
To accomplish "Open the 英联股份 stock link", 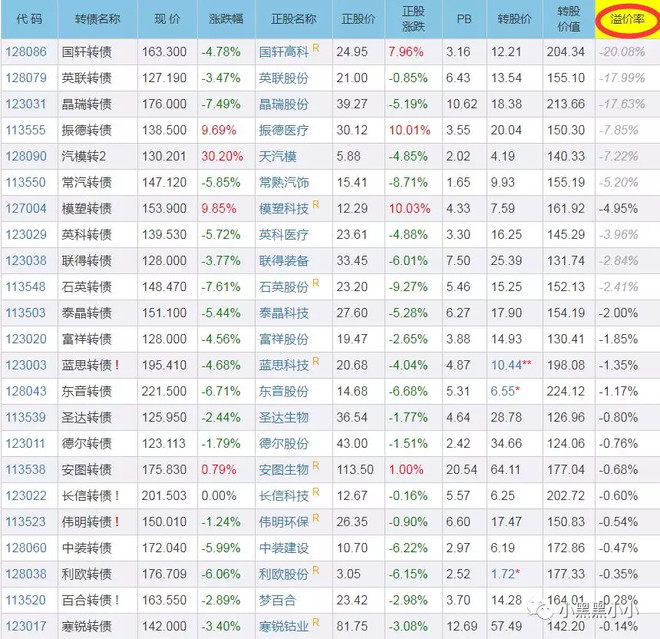I will (x=284, y=78).
